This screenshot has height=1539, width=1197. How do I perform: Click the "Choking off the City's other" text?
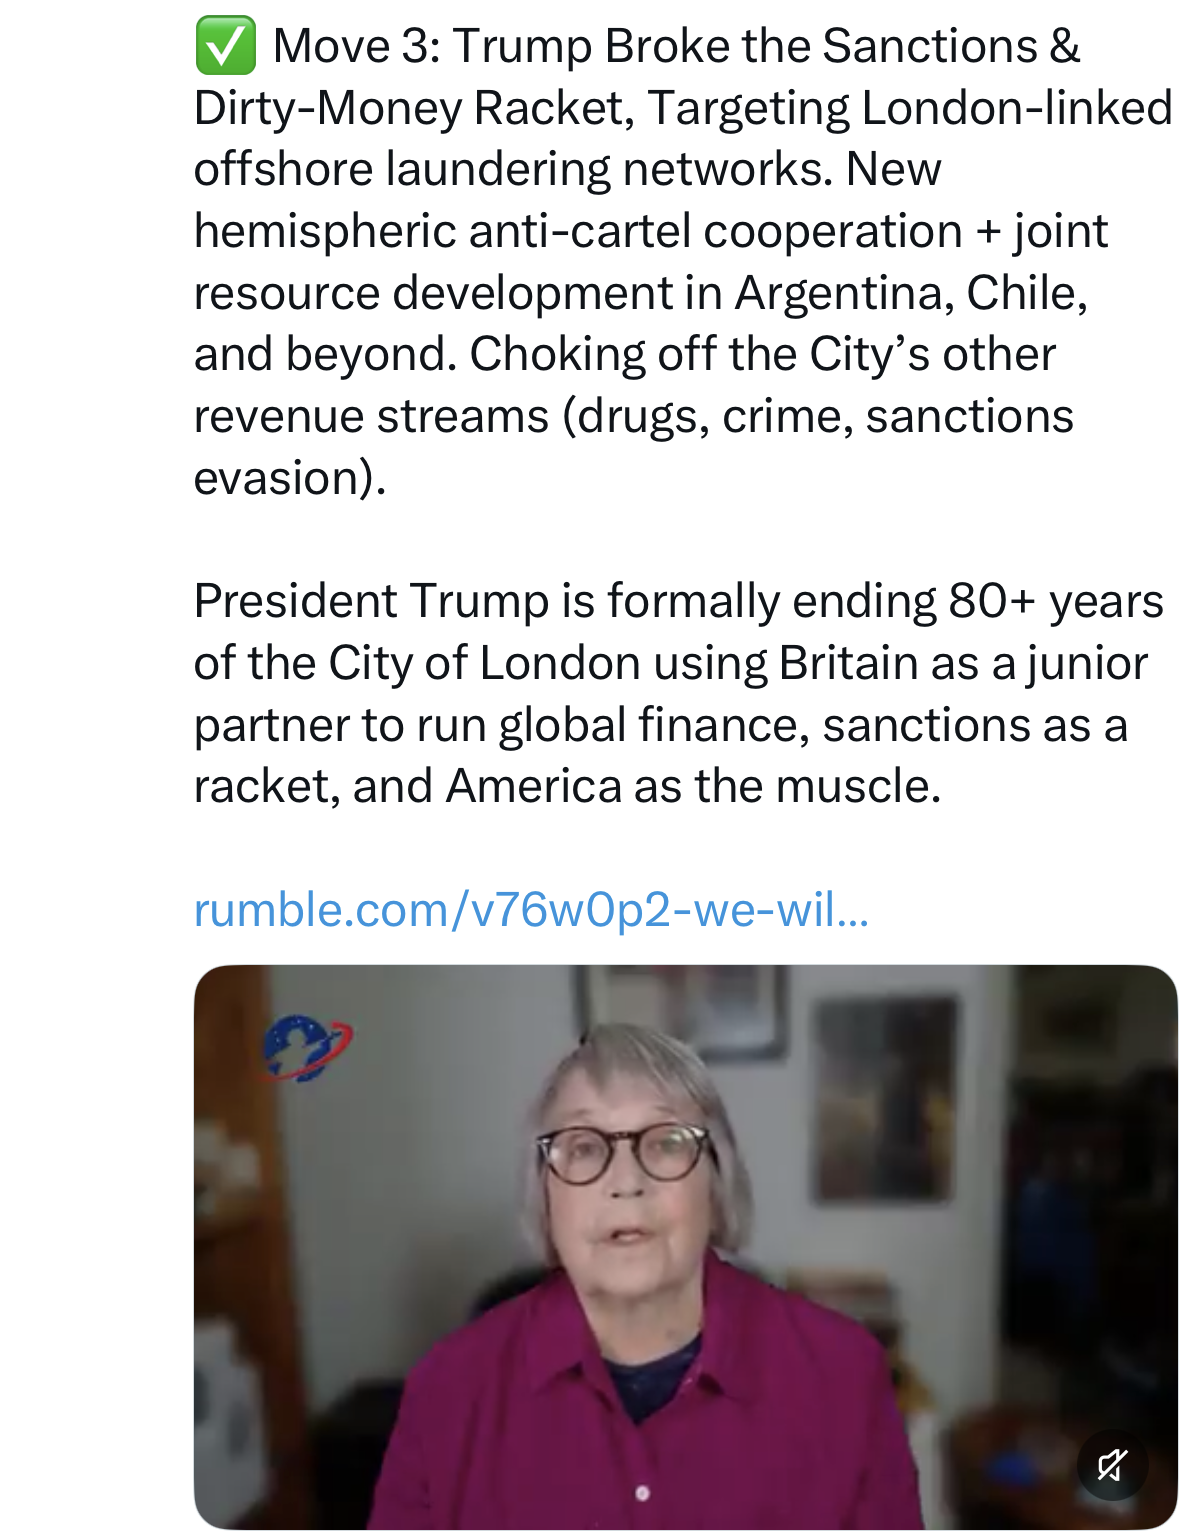click(x=762, y=355)
